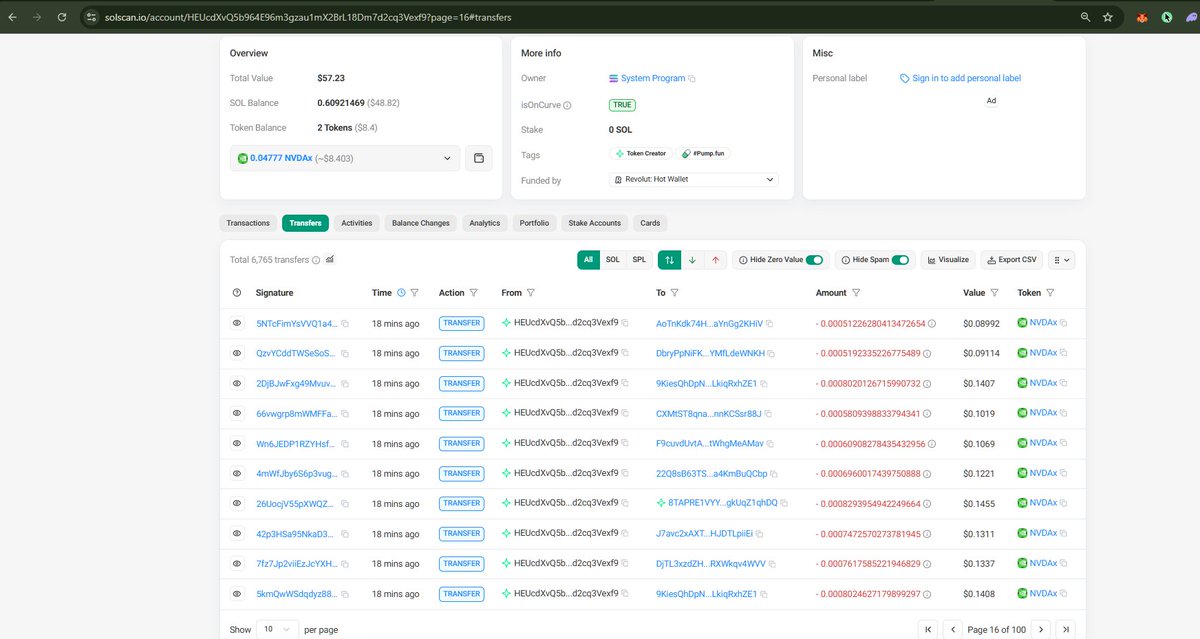Open the chart icon next to total transfers

click(330, 259)
